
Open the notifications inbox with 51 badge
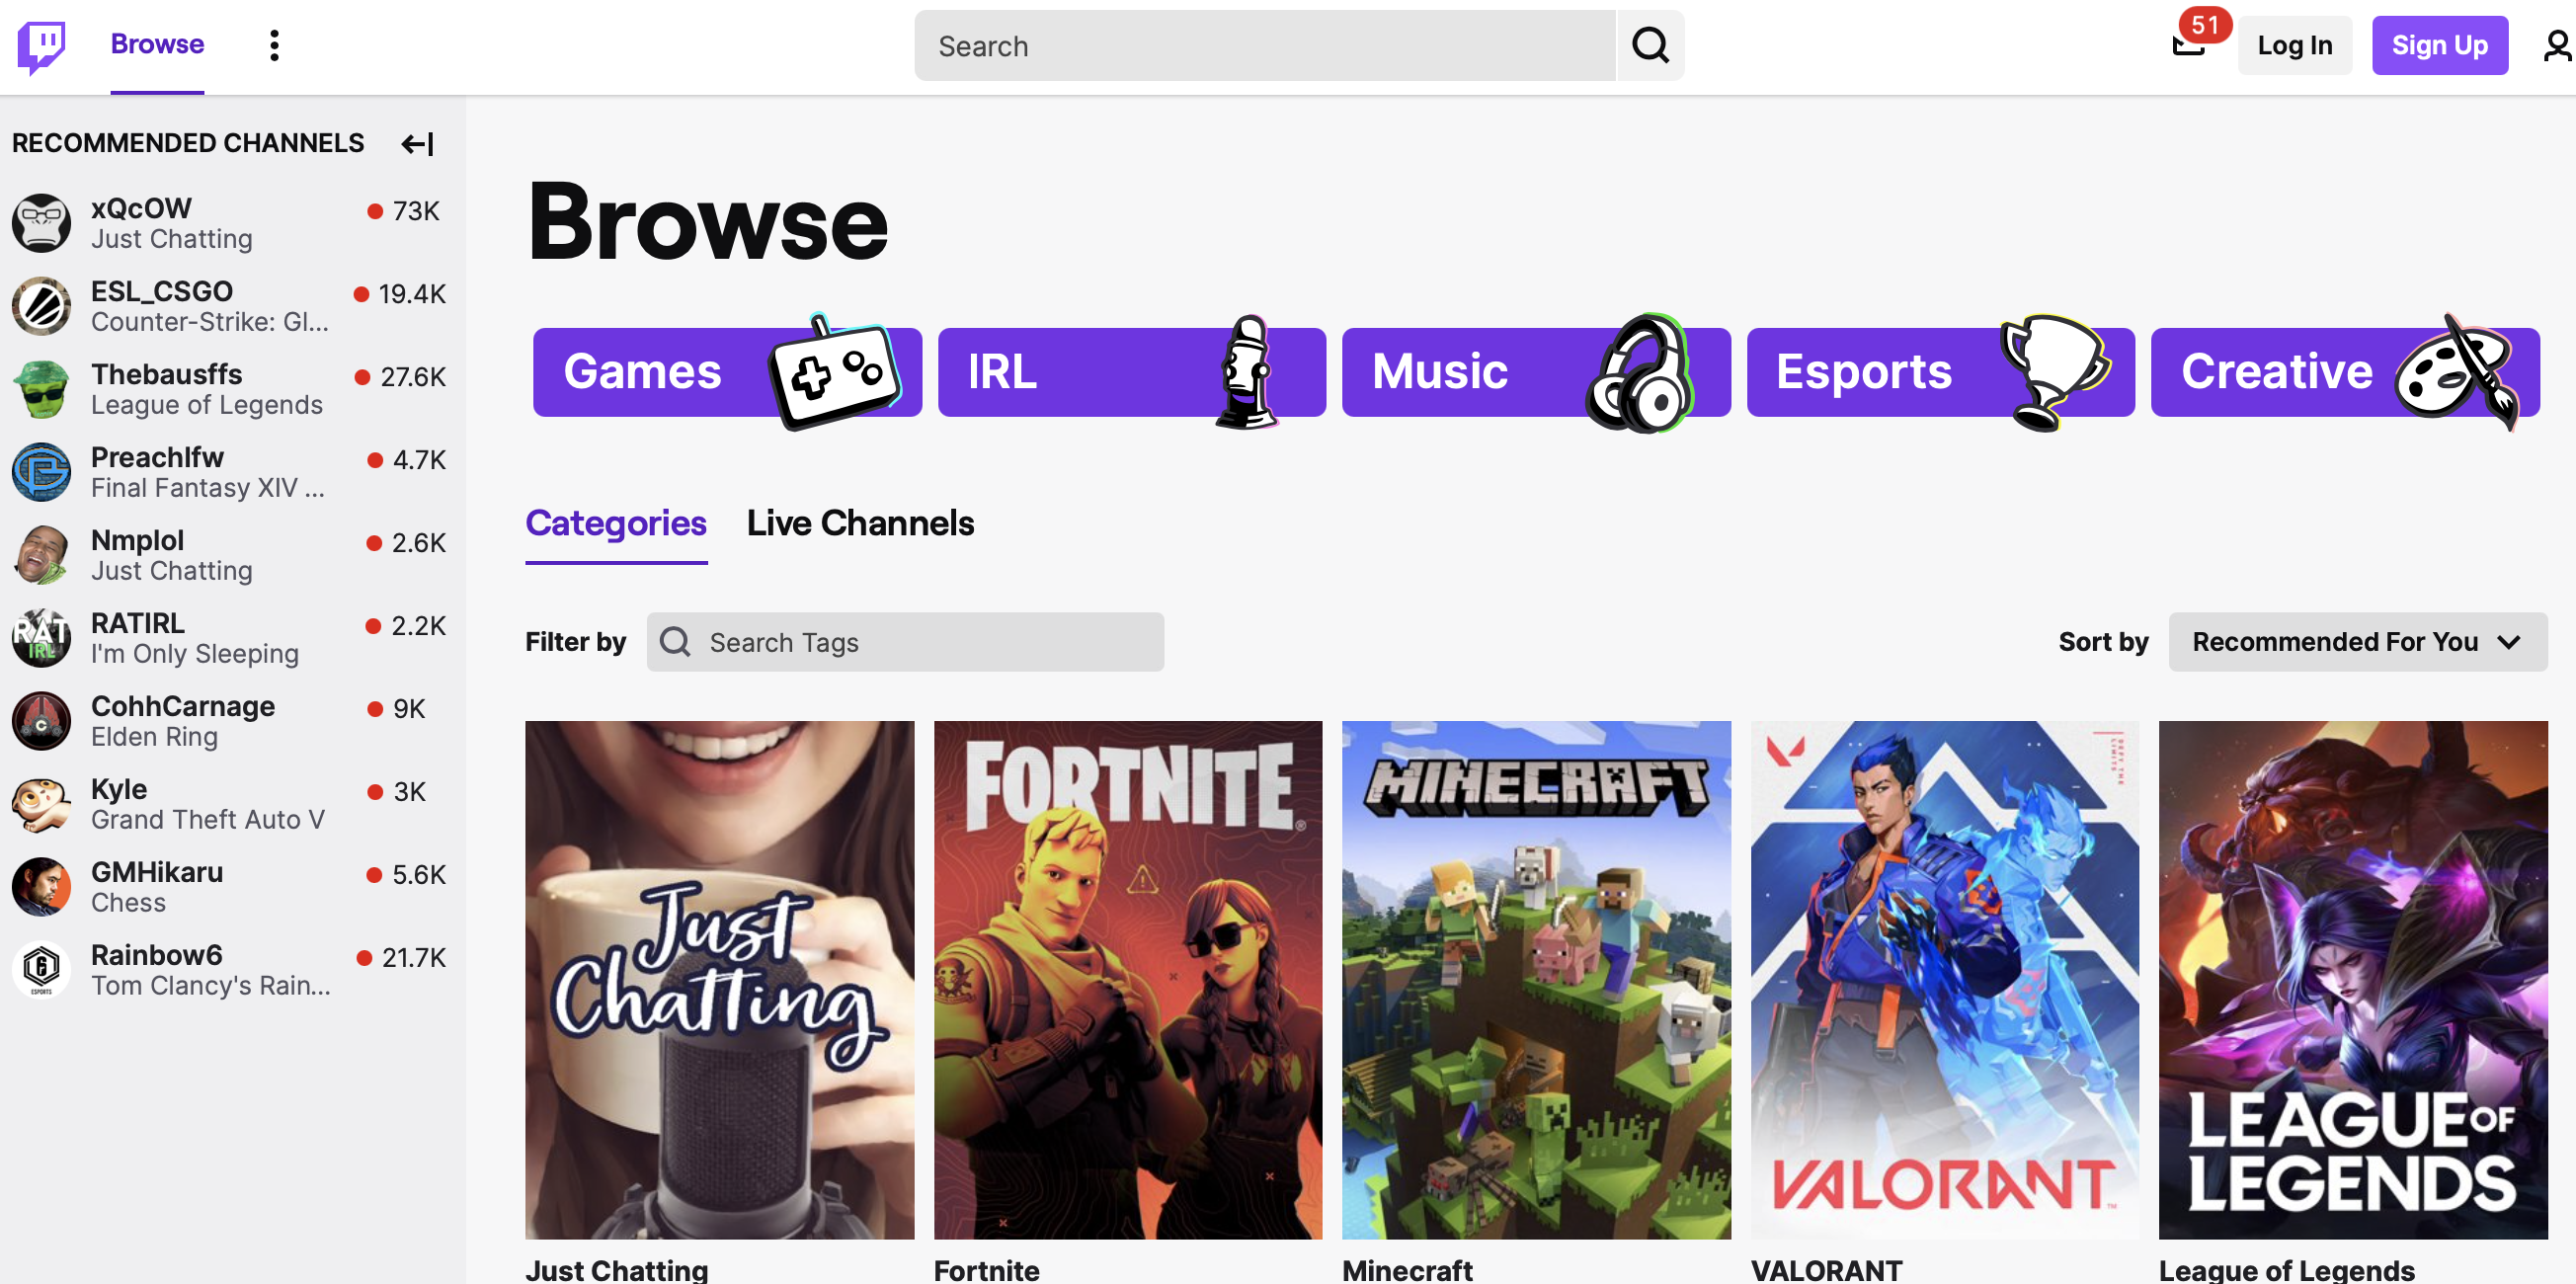click(x=2189, y=45)
